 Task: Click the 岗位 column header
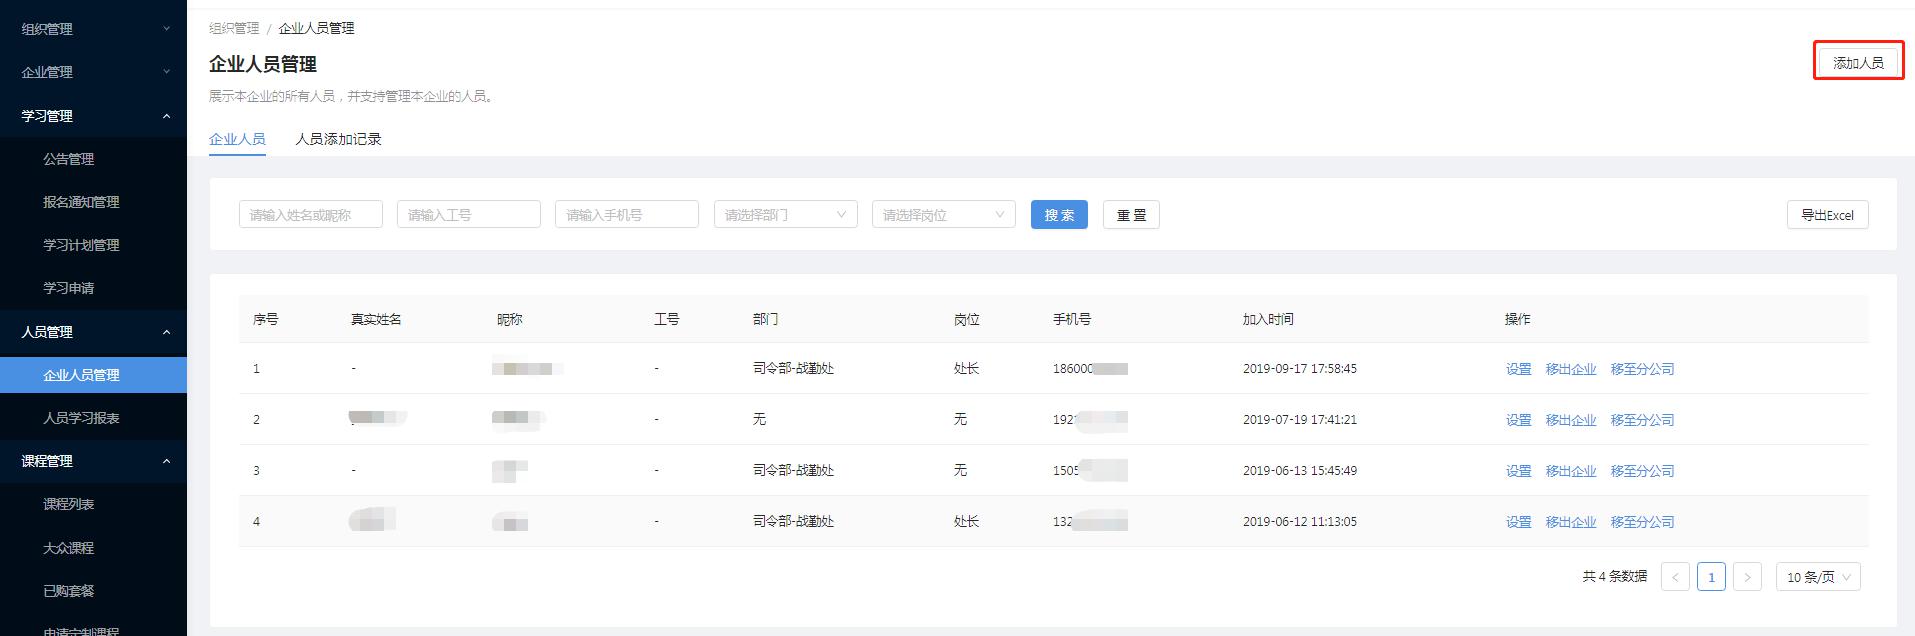pos(966,319)
